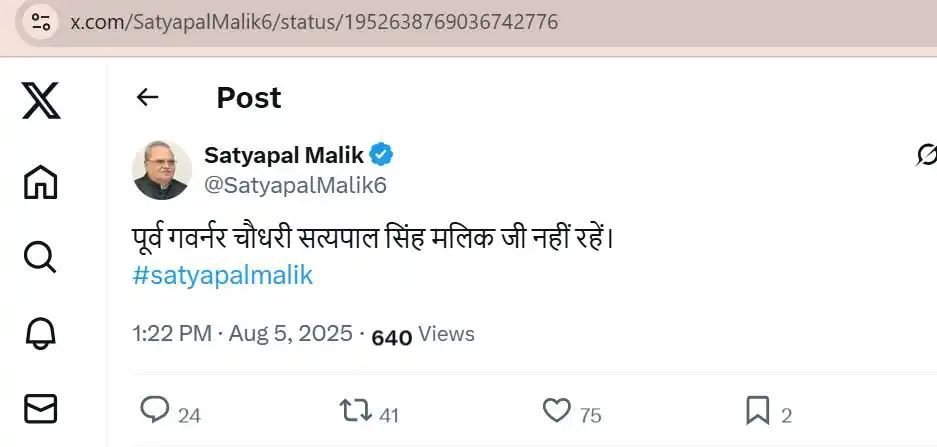Image resolution: width=937 pixels, height=447 pixels.
Task: Open the #satyapalmalik hashtag
Action: [222, 276]
